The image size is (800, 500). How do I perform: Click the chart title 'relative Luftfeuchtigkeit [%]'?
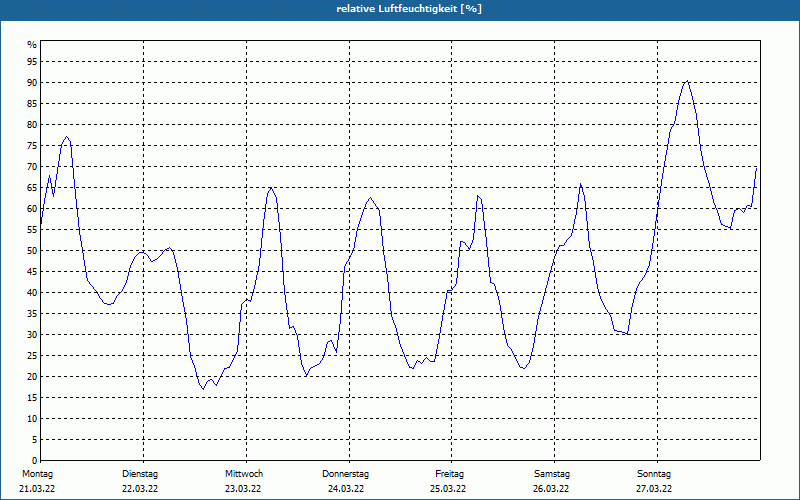click(x=409, y=9)
